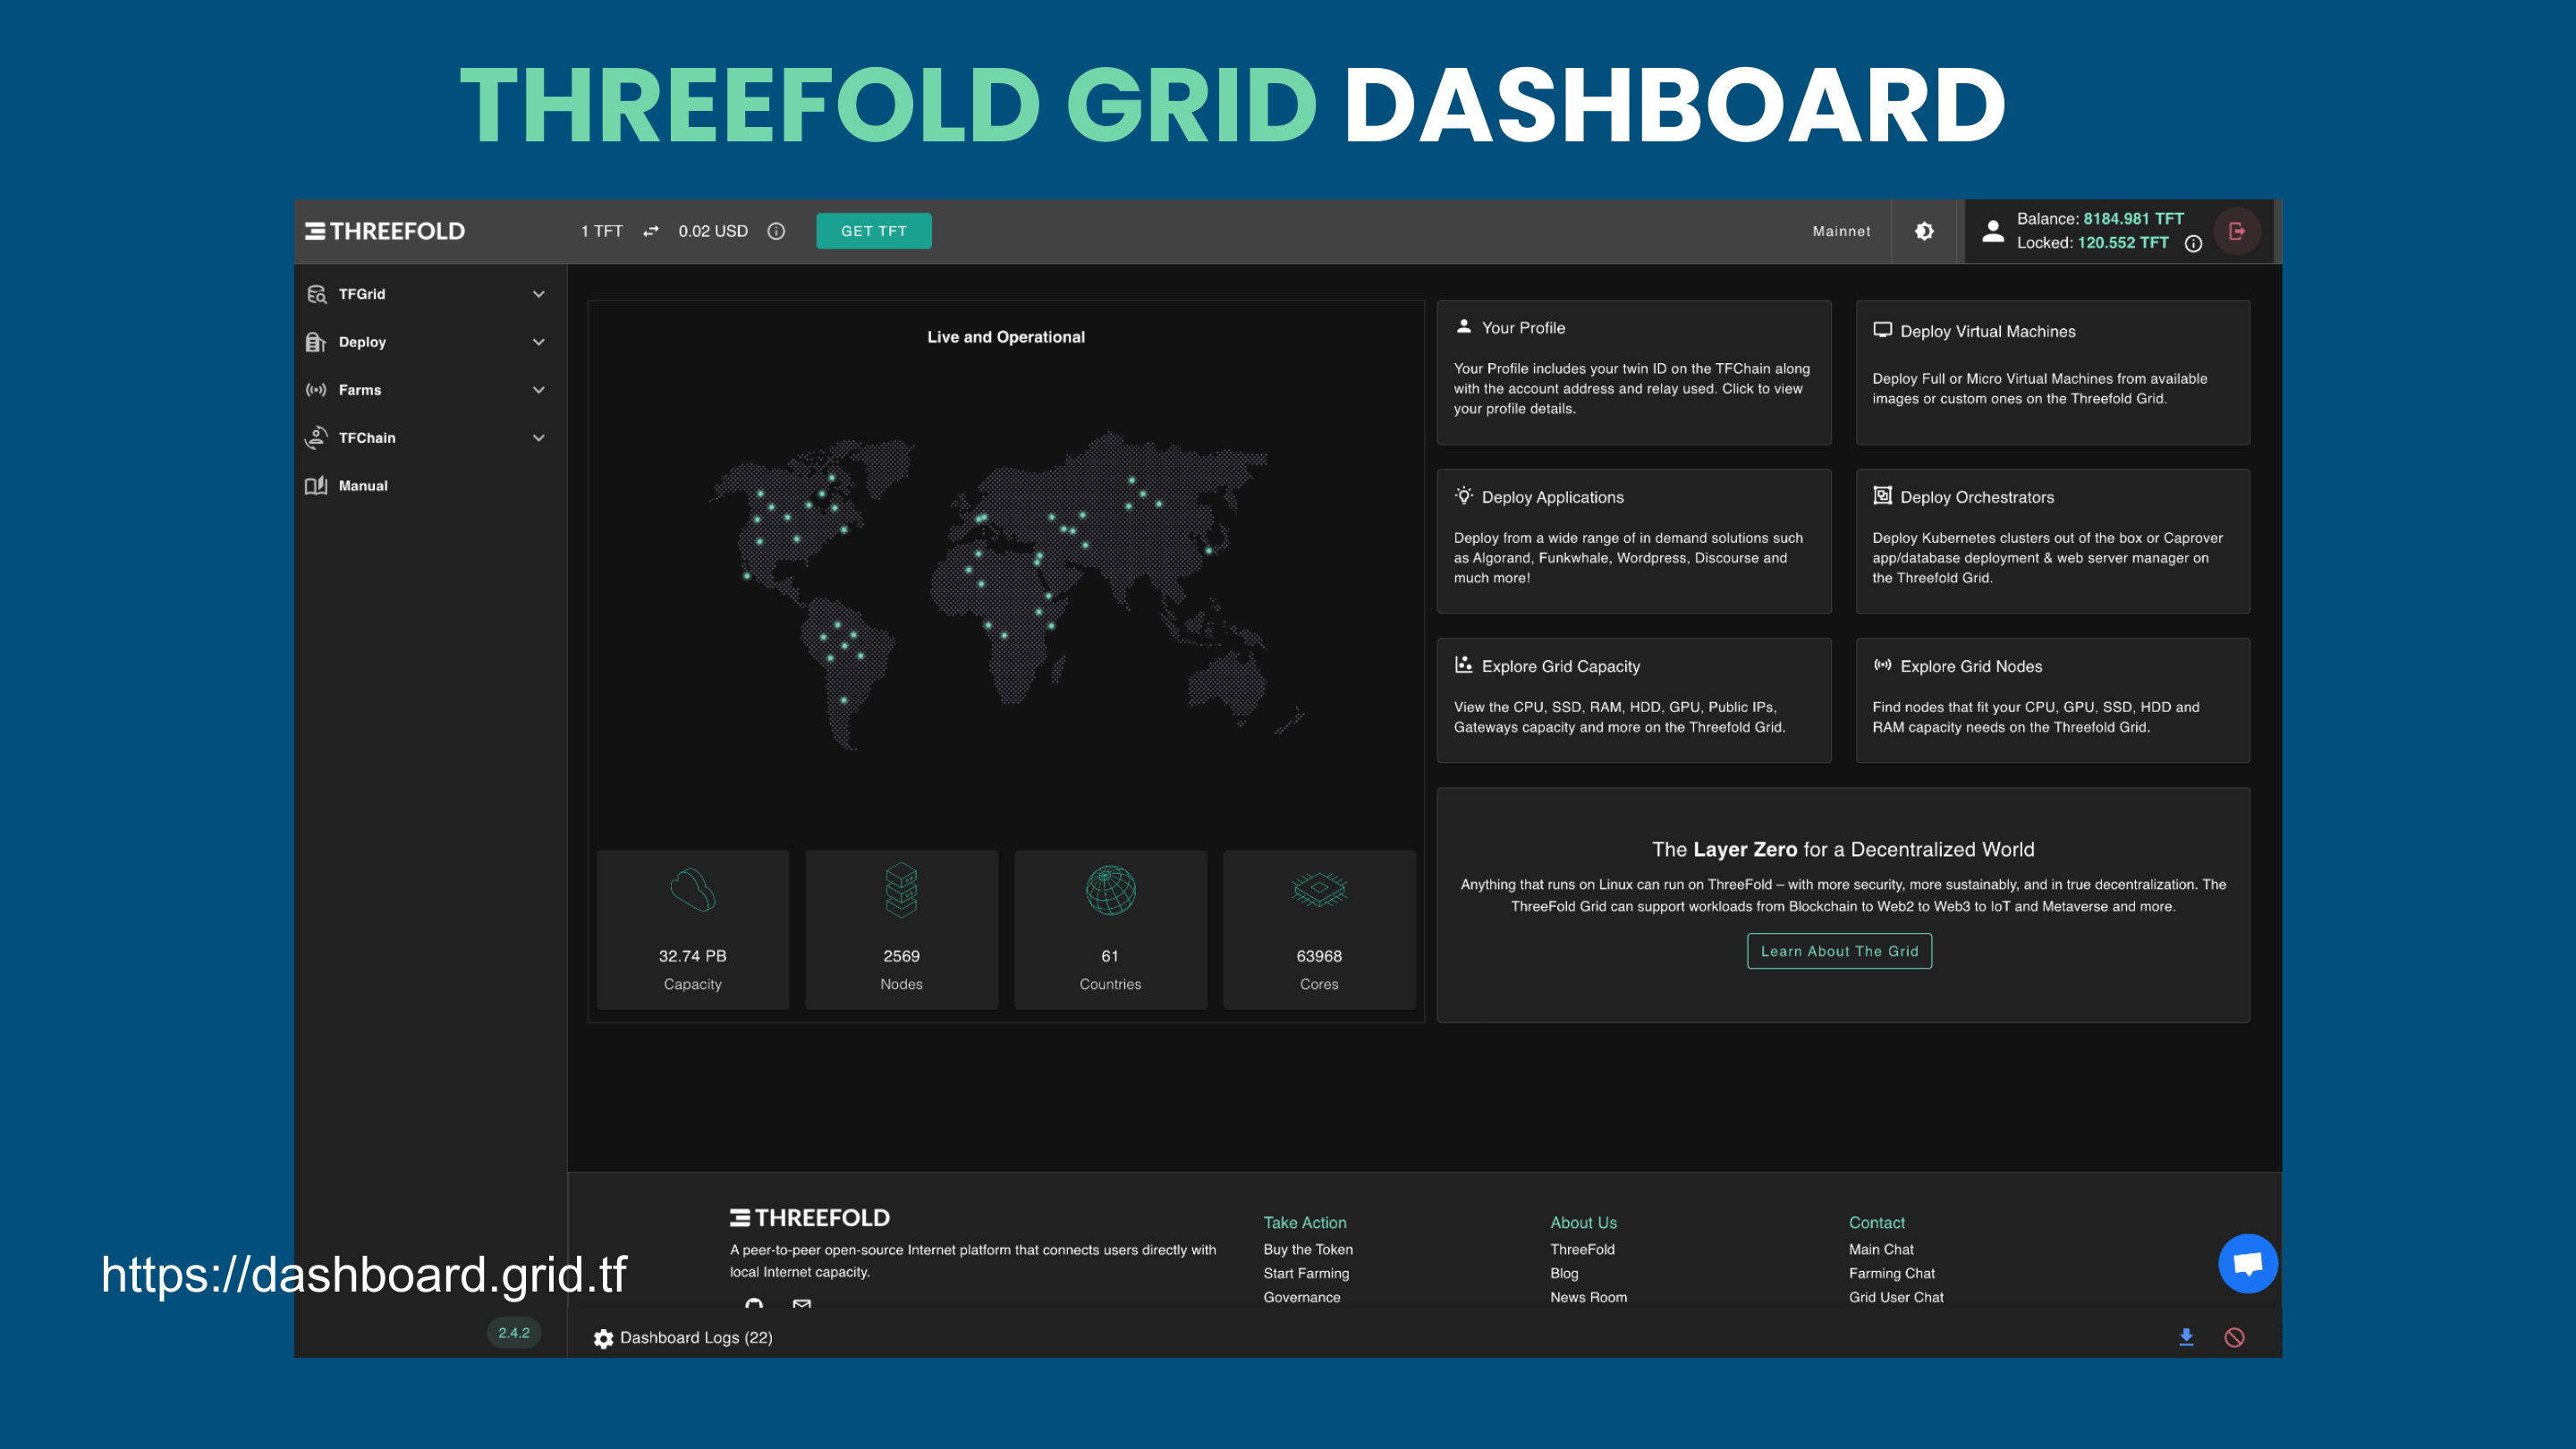The height and width of the screenshot is (1449, 2576).
Task: Click the Capacity cloud icon
Action: 692,890
